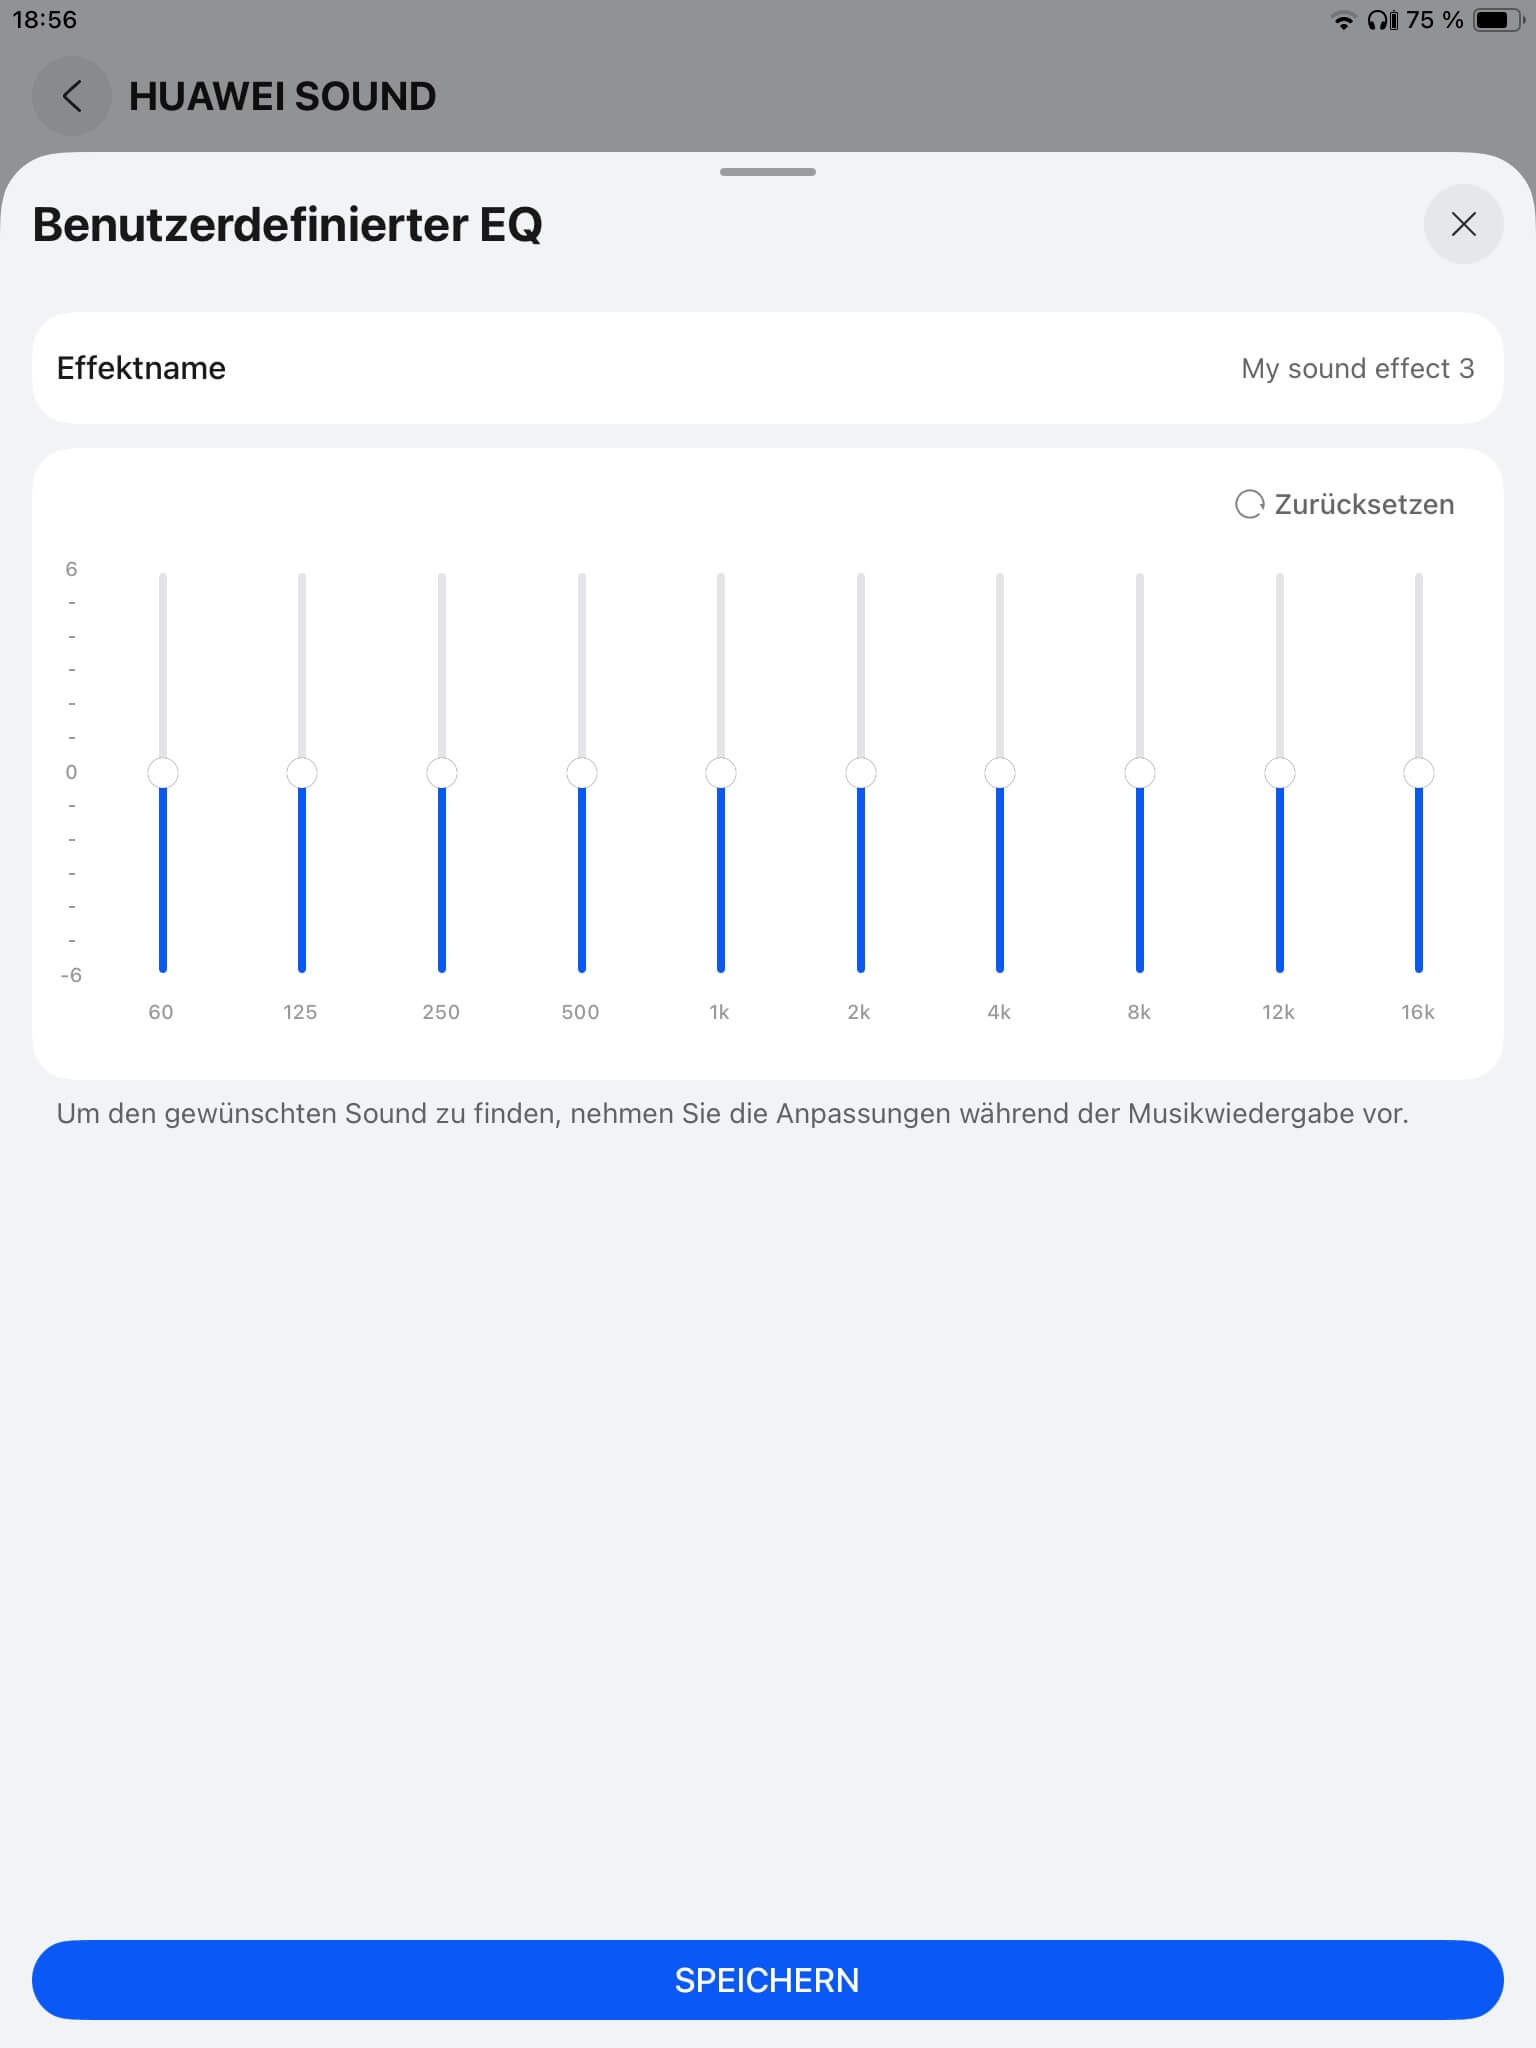This screenshot has height=2048, width=1536.
Task: Click the 125 Hz slider knob
Action: (302, 773)
